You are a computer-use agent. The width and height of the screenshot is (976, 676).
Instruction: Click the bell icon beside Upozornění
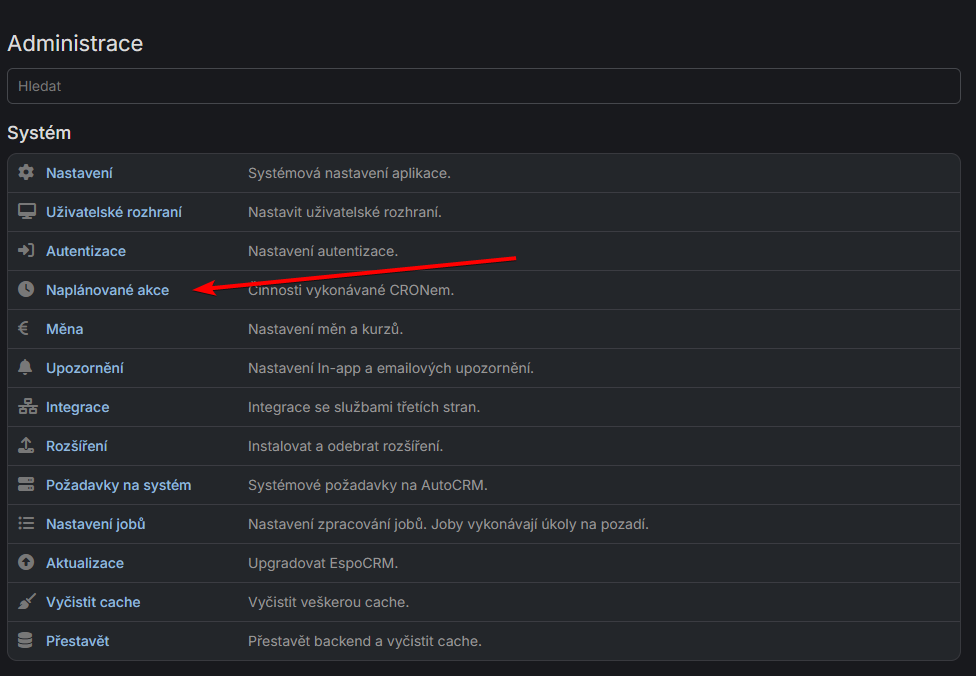(26, 368)
